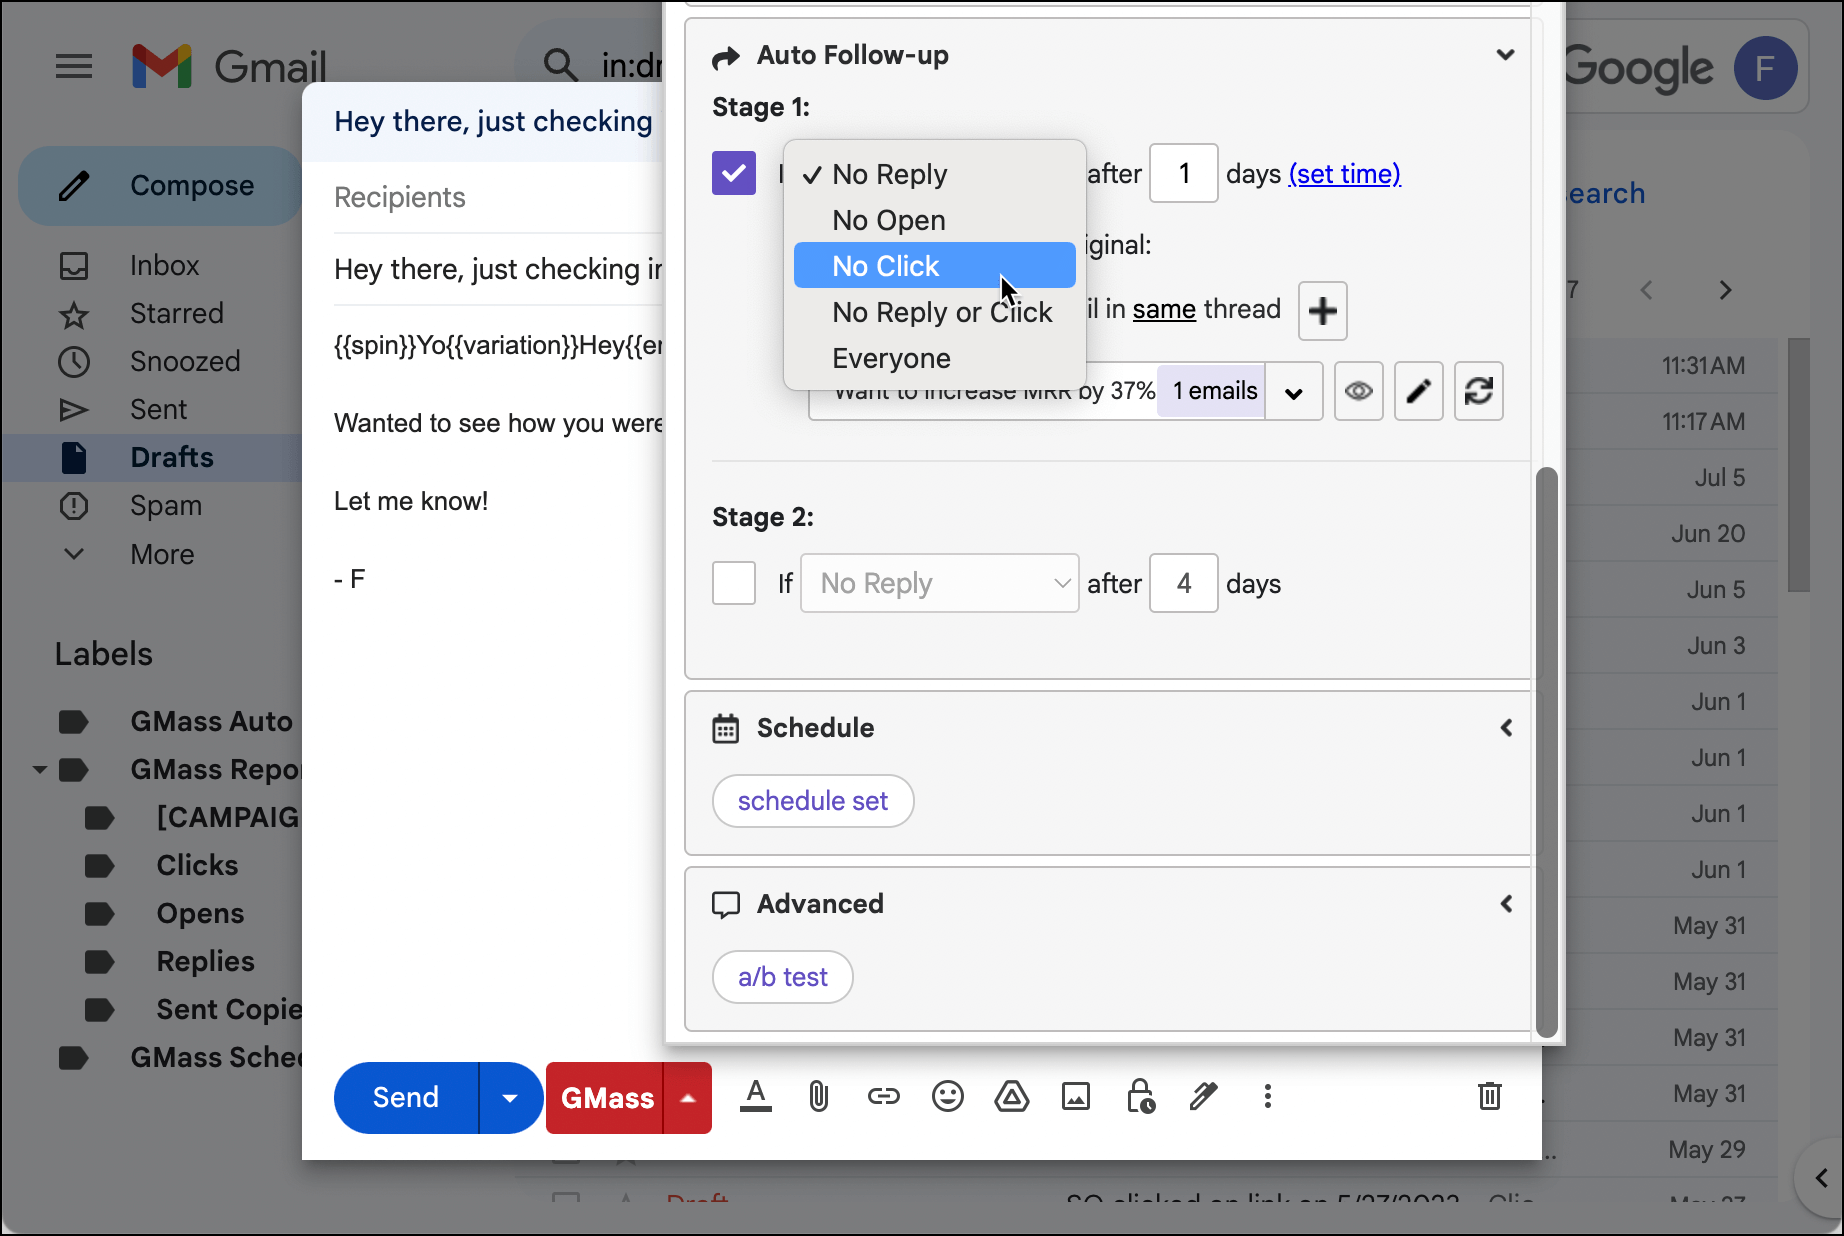Edit the follow-up template with pencil icon
Viewport: 1844px width, 1236px height.
click(x=1418, y=391)
